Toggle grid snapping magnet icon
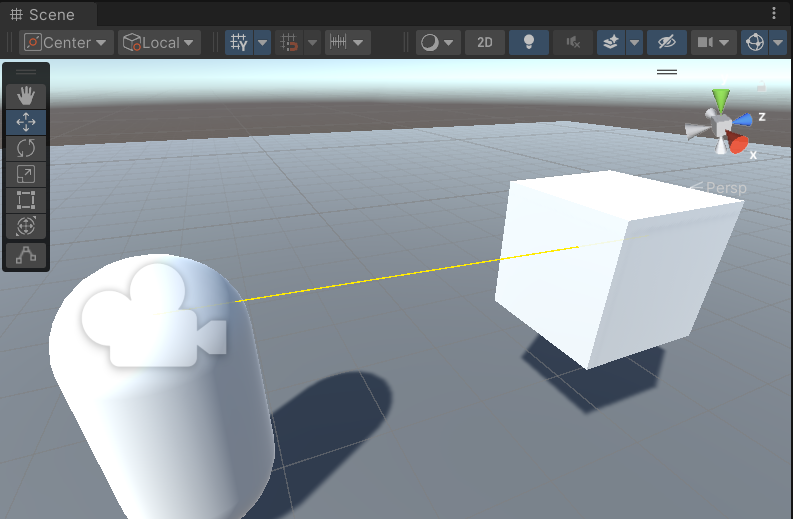The width and height of the screenshot is (793, 519). (x=289, y=42)
